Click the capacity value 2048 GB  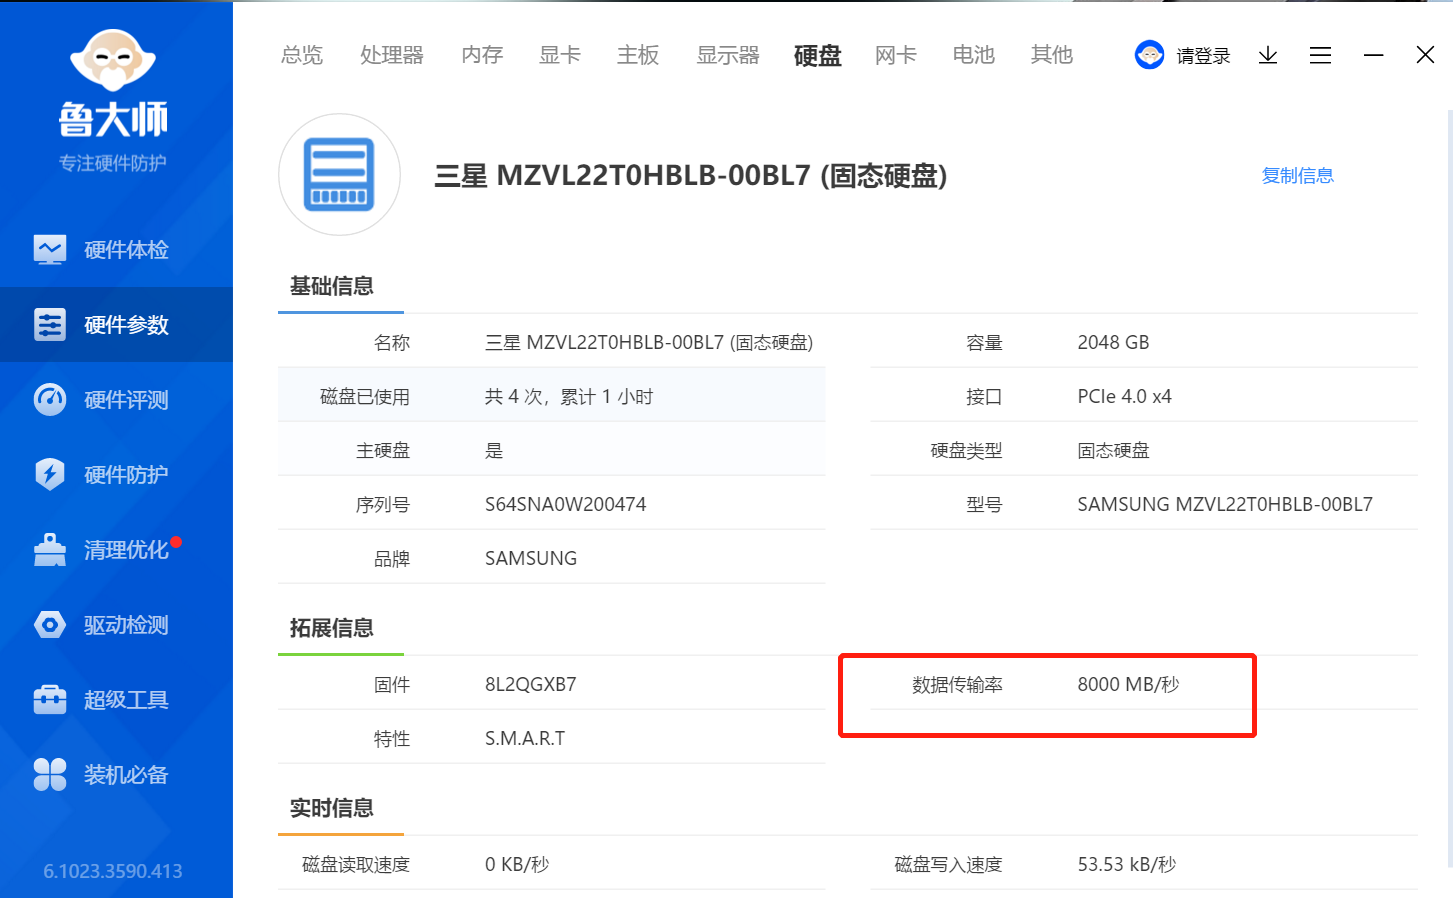[x=1113, y=343]
